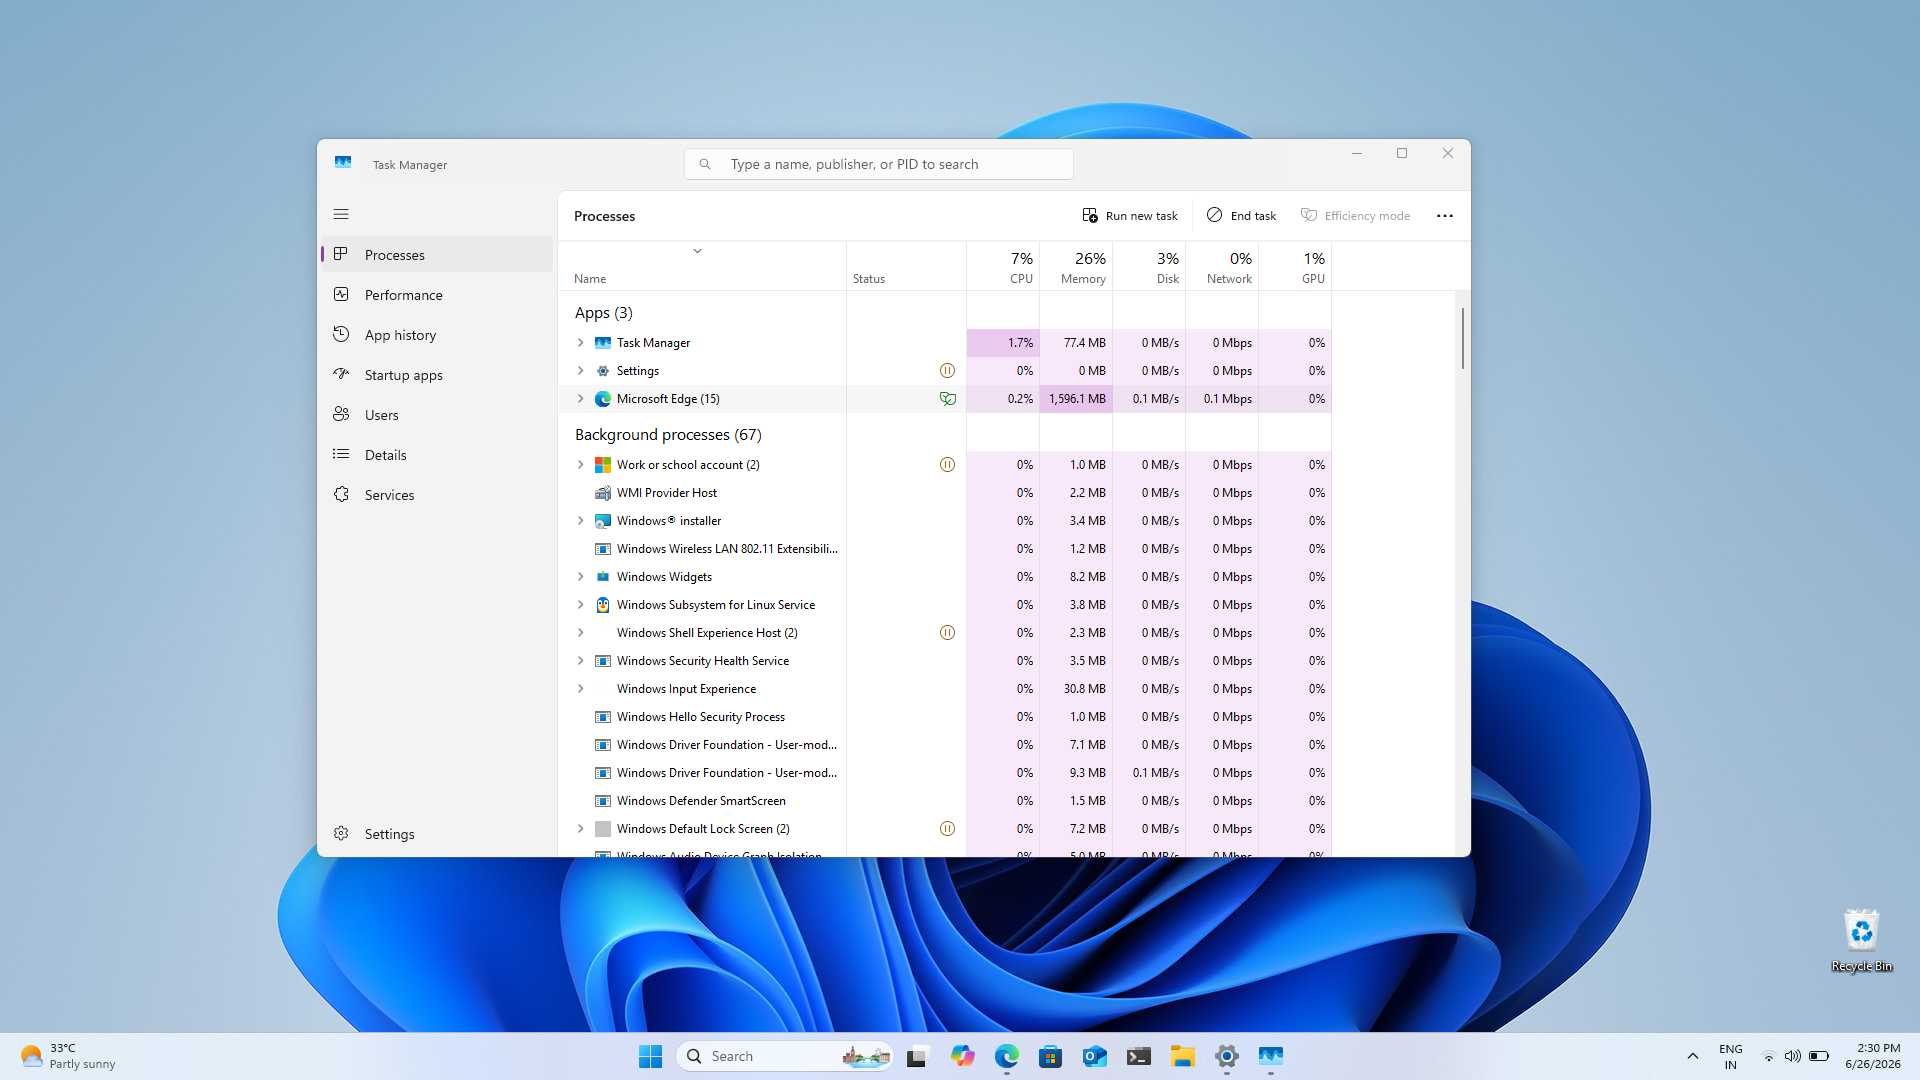Click Efficiency mode button
Viewport: 1920px width, 1080px height.
[1355, 216]
